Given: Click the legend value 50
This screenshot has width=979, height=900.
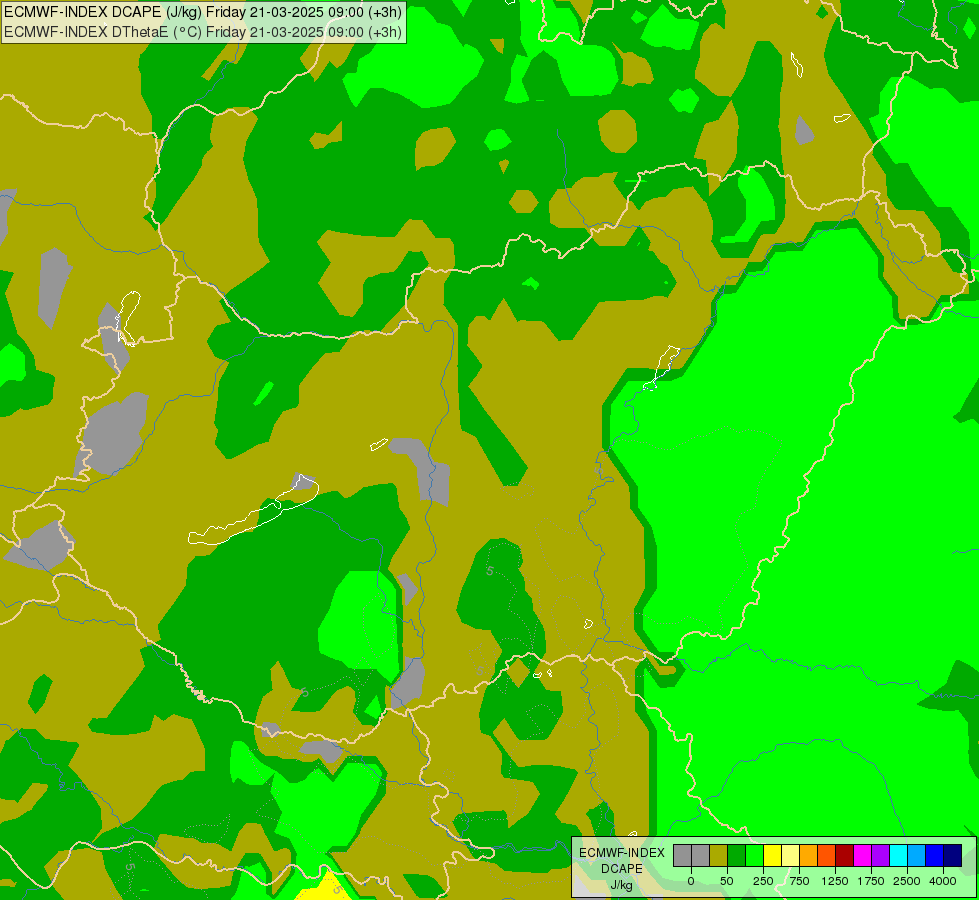Looking at the screenshot, I should click(727, 881).
